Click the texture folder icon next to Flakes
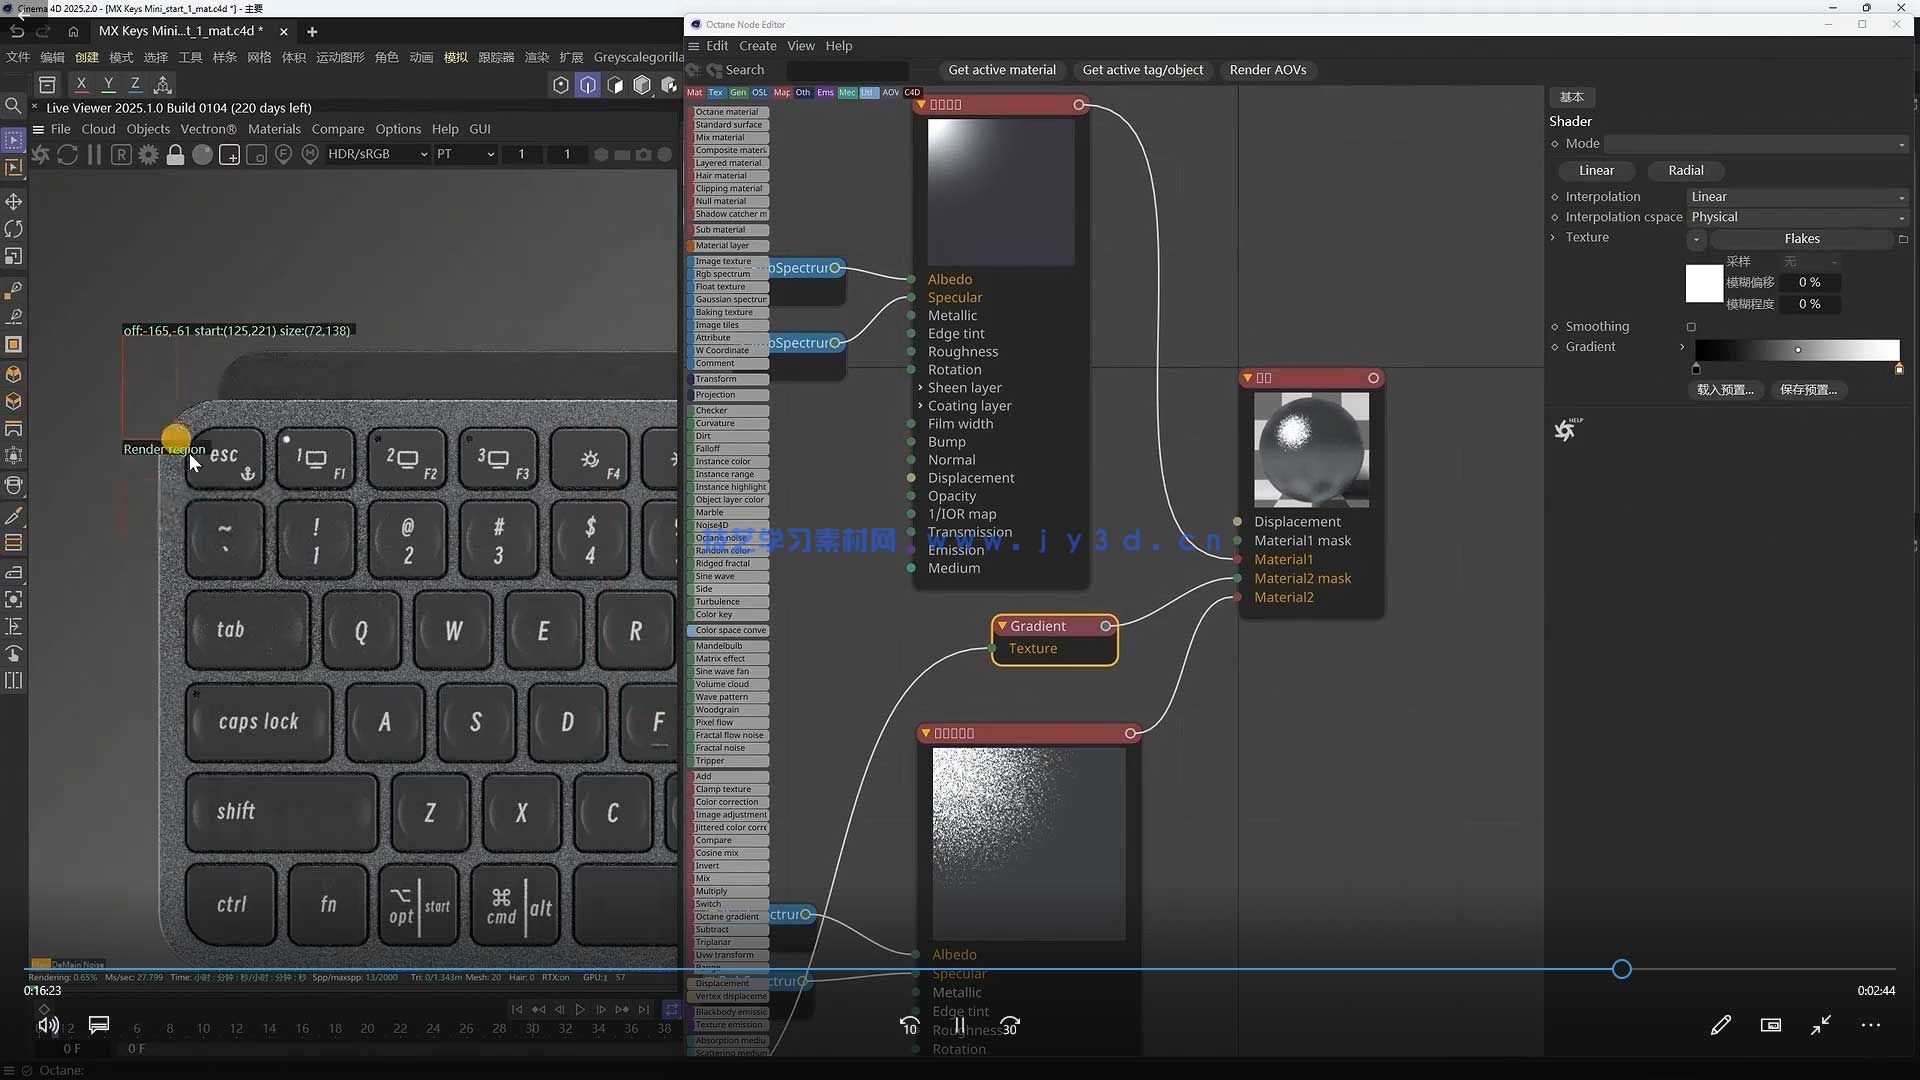The height and width of the screenshot is (1080, 1920). 1902,239
